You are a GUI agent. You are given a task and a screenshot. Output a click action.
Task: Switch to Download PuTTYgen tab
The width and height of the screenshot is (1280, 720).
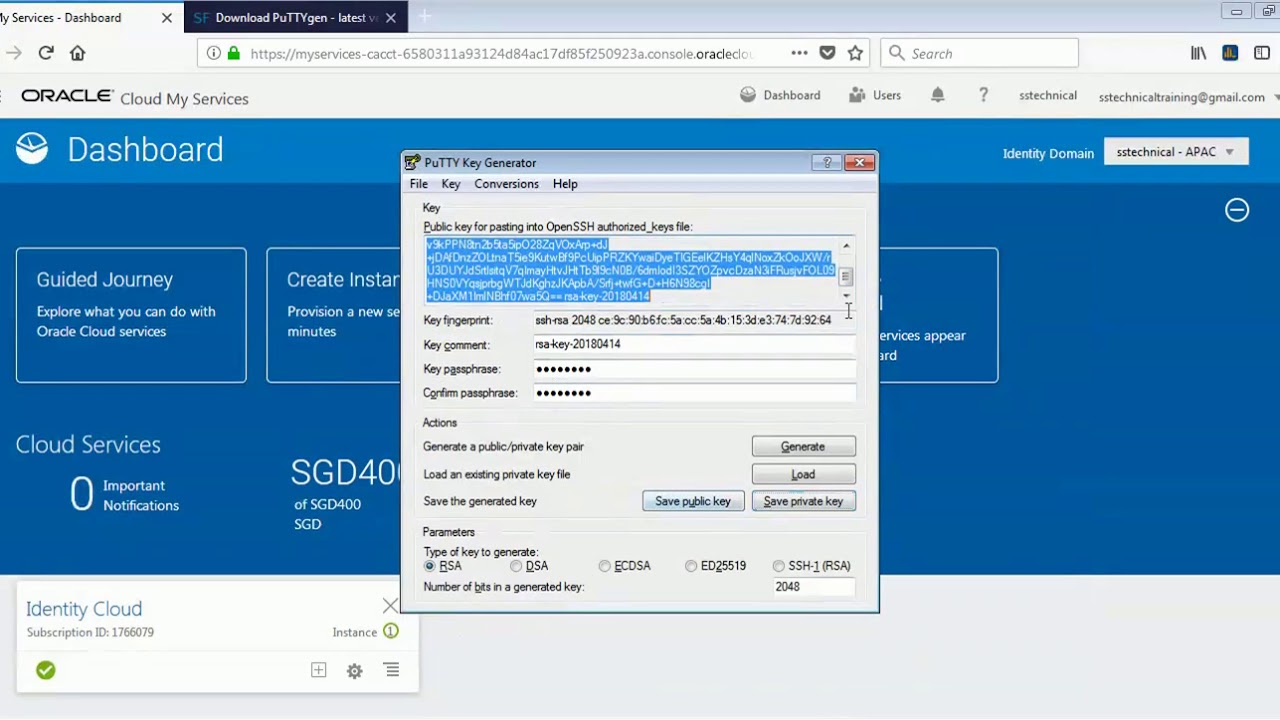(x=296, y=17)
